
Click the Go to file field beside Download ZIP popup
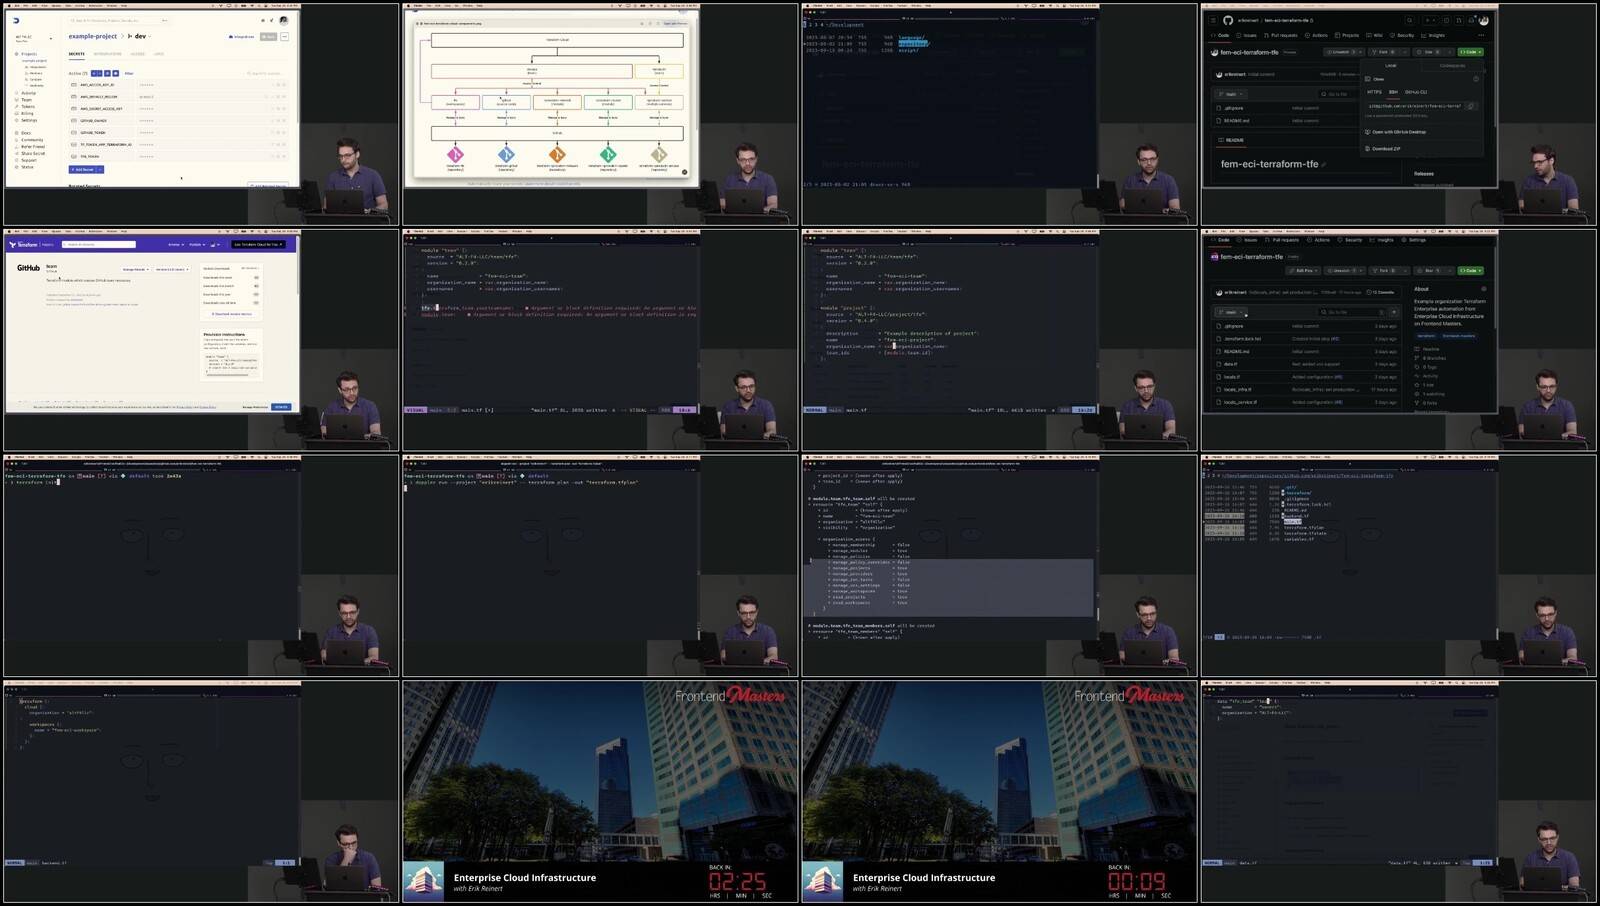point(1337,94)
